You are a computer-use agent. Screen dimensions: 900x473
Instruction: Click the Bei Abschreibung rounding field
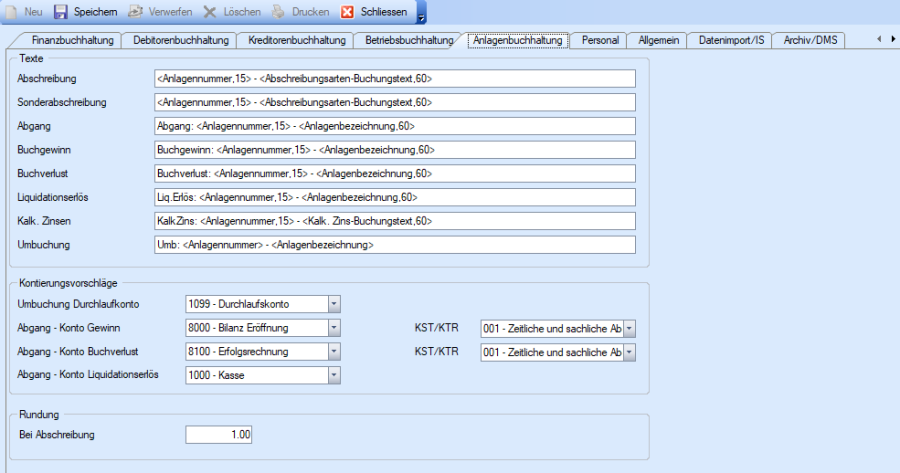pos(220,434)
